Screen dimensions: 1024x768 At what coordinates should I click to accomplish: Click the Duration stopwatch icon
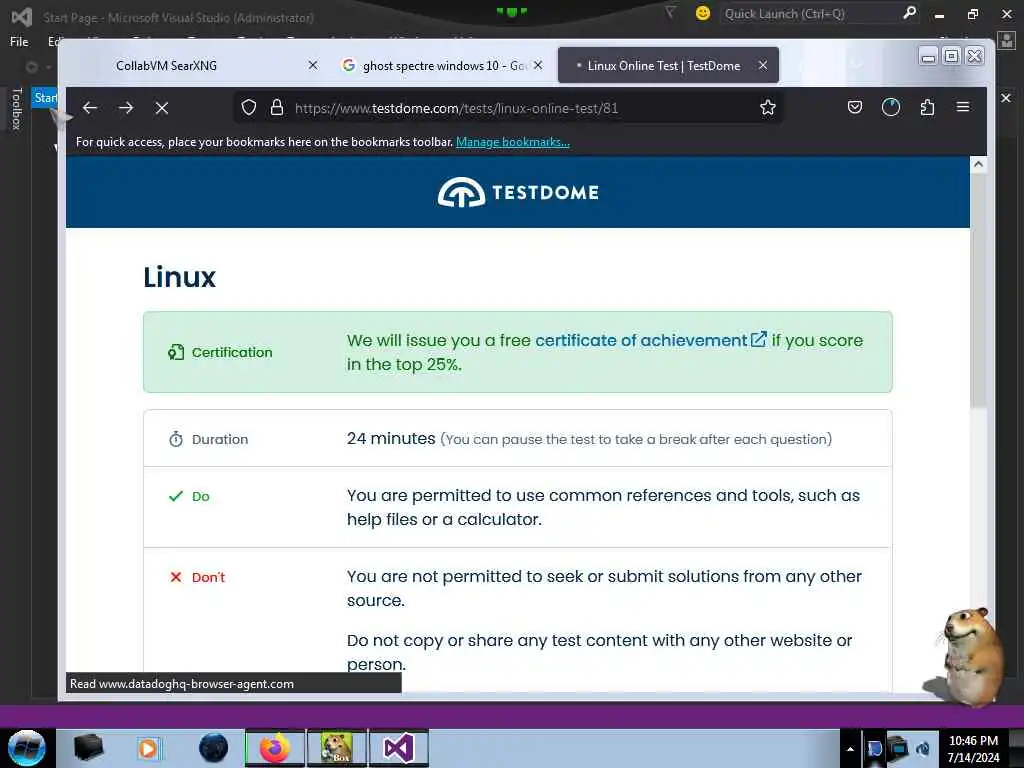[x=176, y=439]
